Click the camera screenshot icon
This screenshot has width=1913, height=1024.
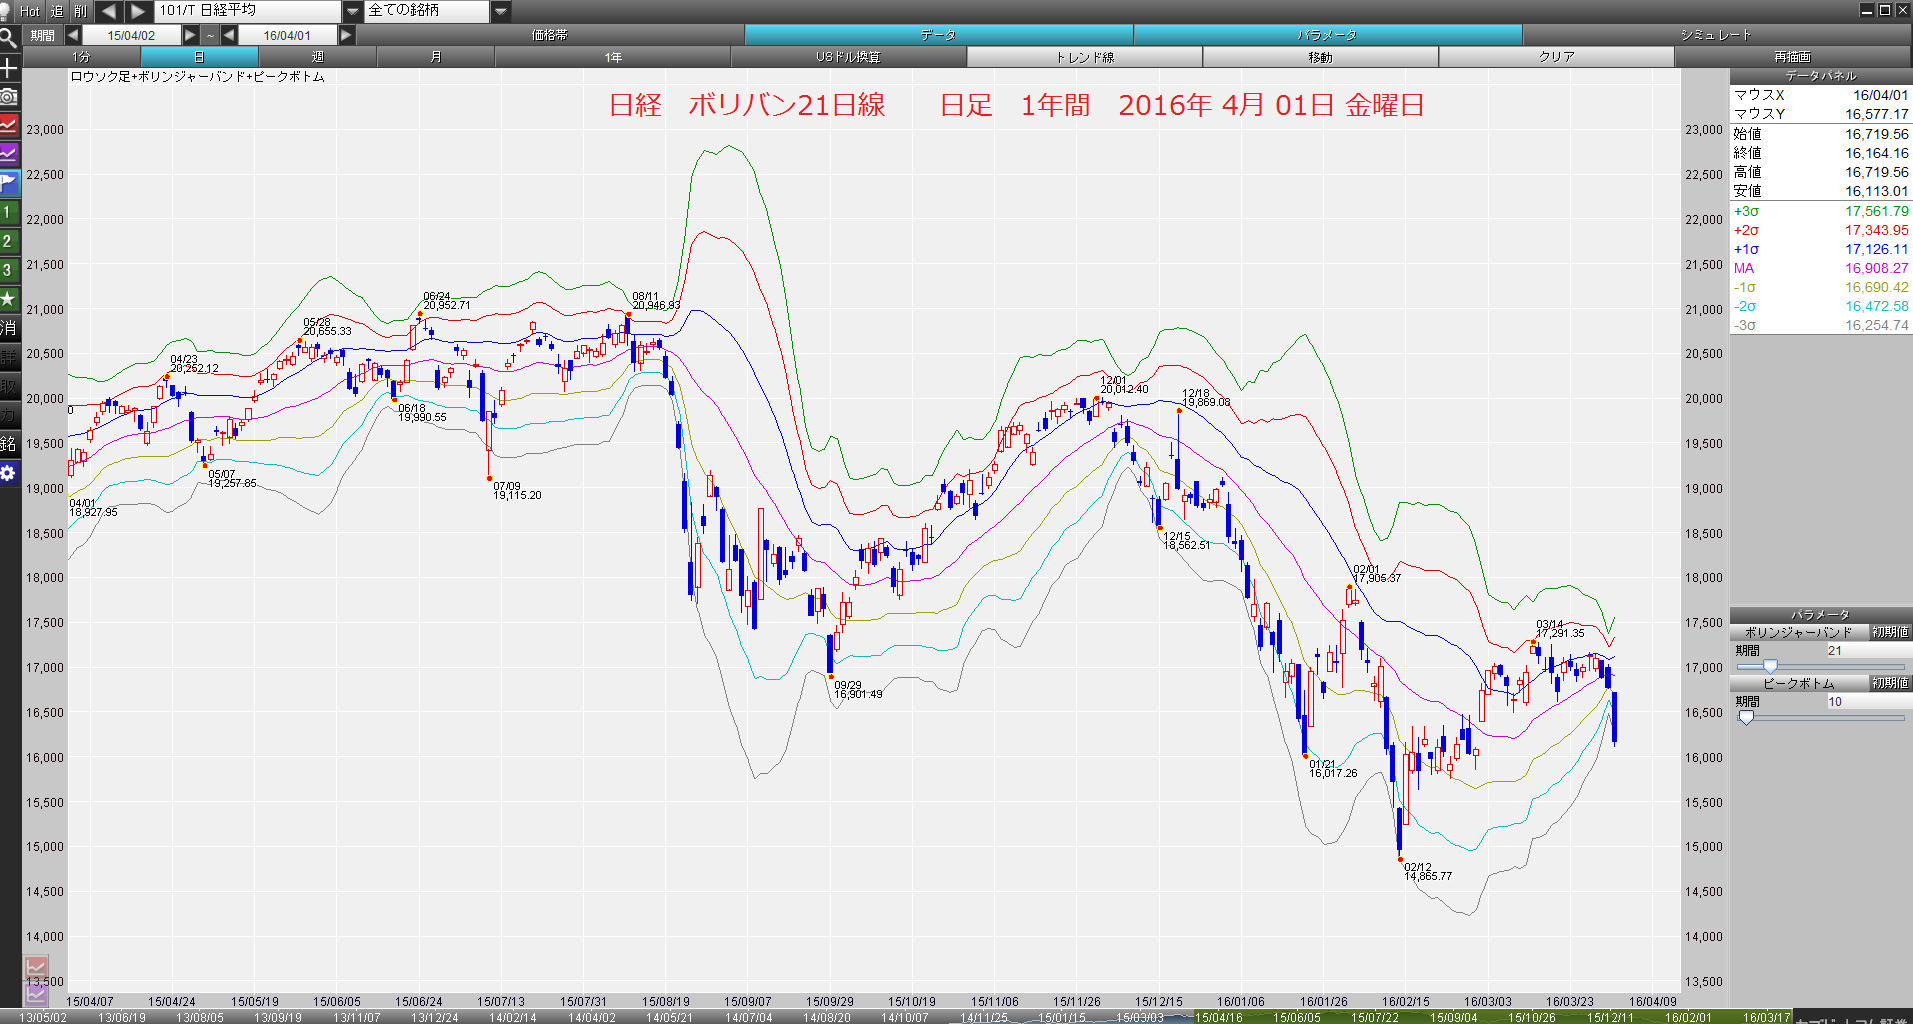pos(9,96)
